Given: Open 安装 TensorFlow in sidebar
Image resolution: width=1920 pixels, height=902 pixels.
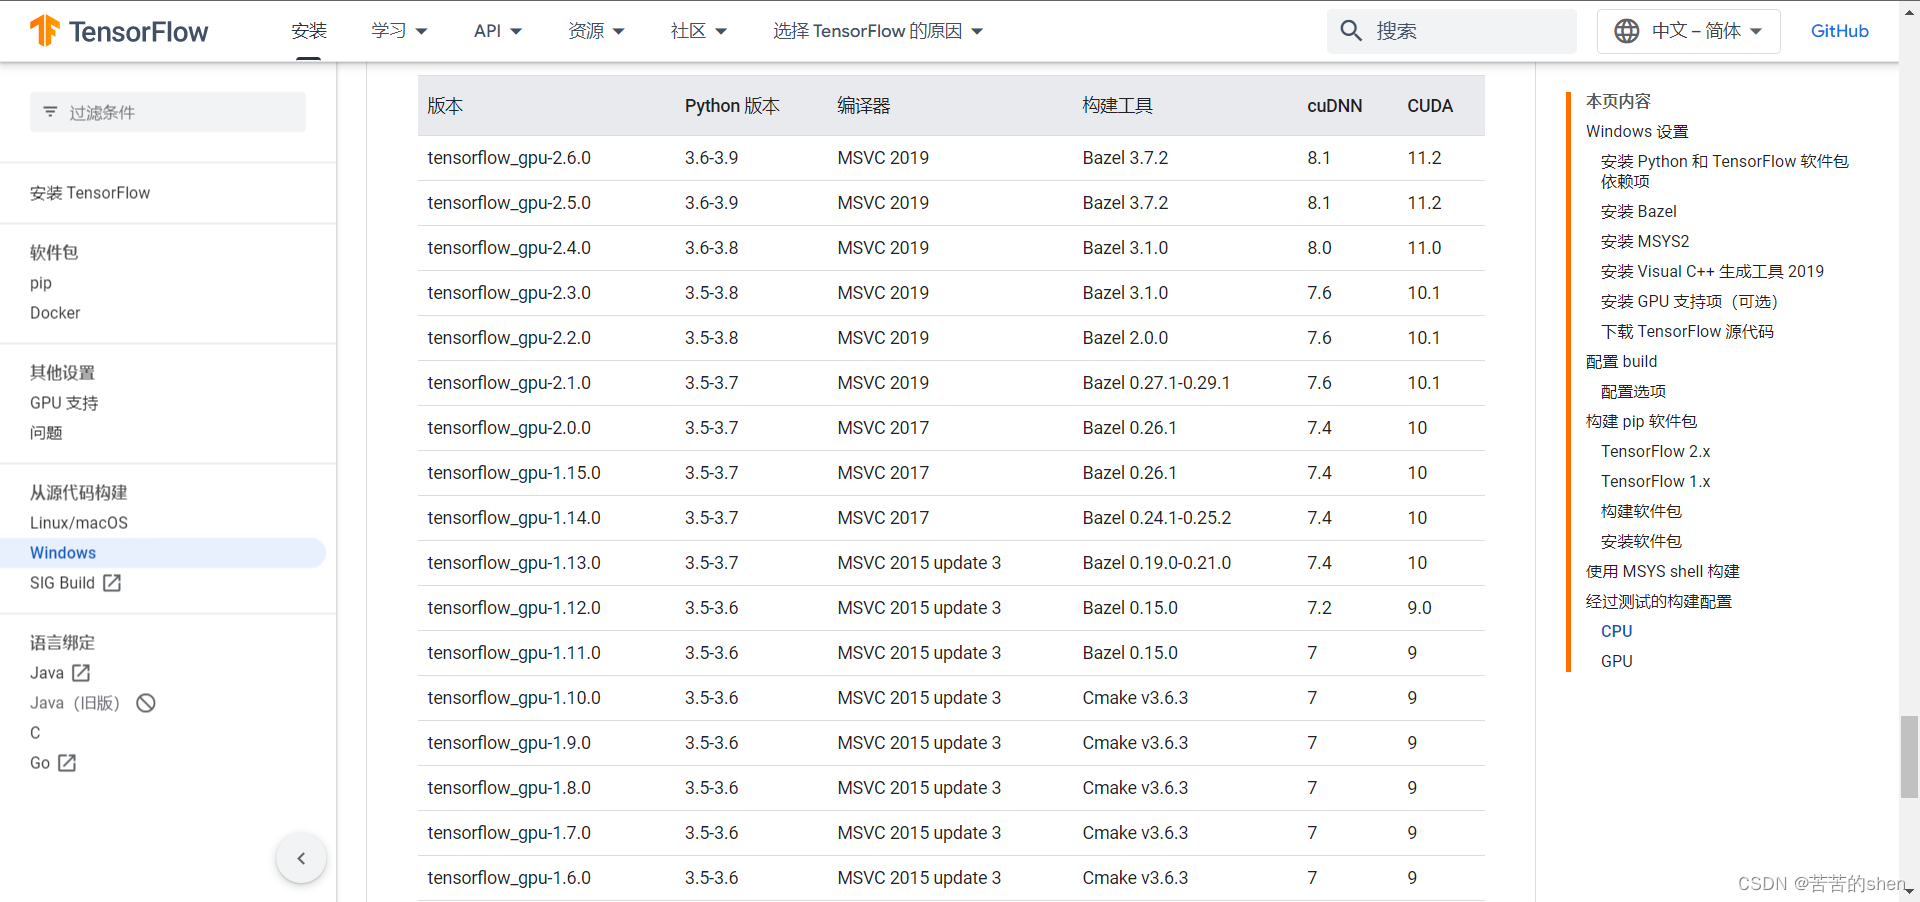Looking at the screenshot, I should (90, 193).
